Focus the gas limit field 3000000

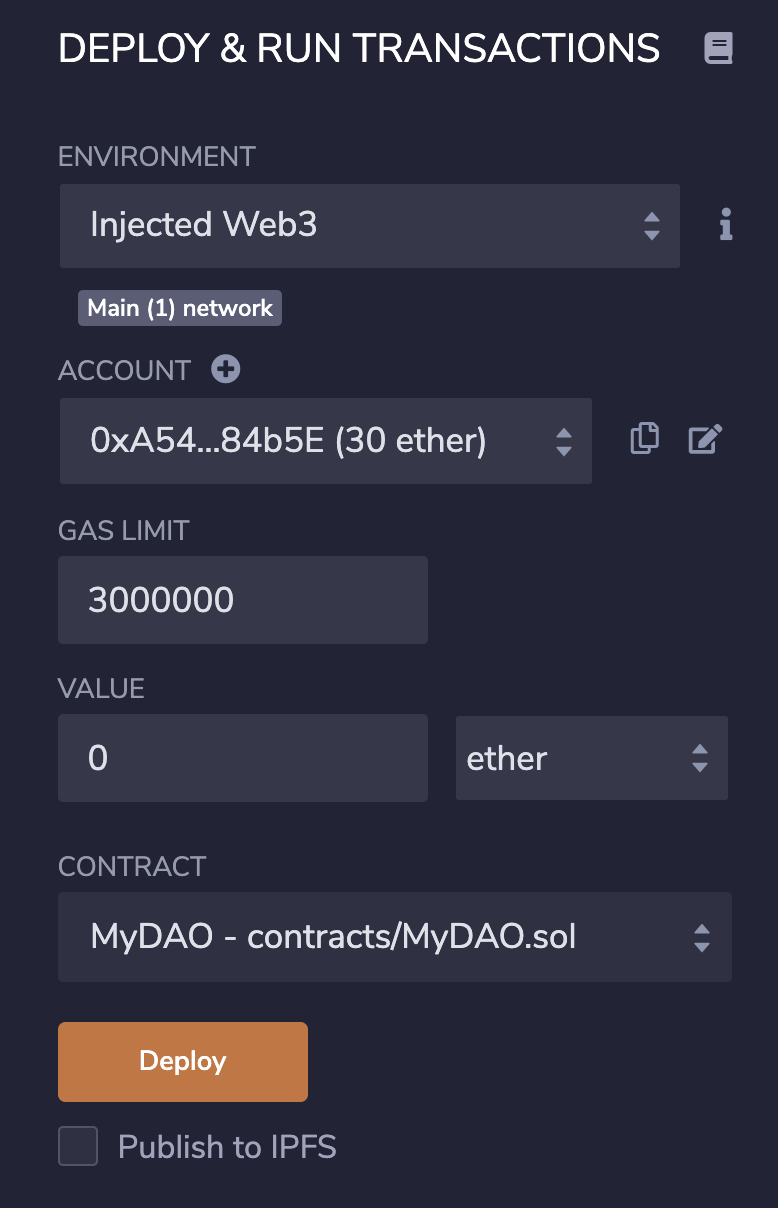click(x=243, y=600)
